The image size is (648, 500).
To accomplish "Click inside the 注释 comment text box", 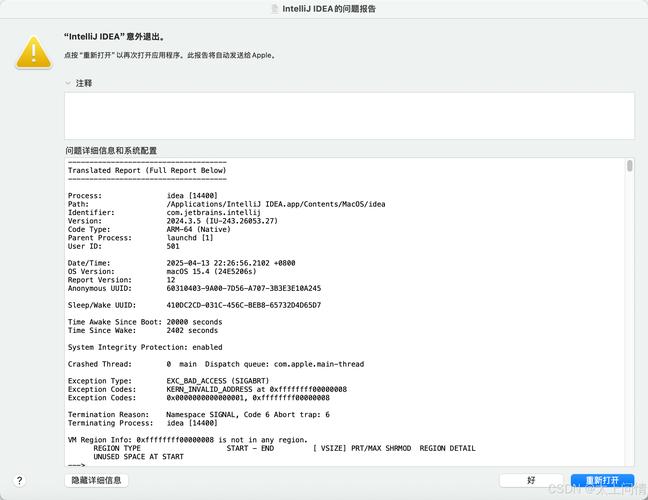I will [349, 115].
